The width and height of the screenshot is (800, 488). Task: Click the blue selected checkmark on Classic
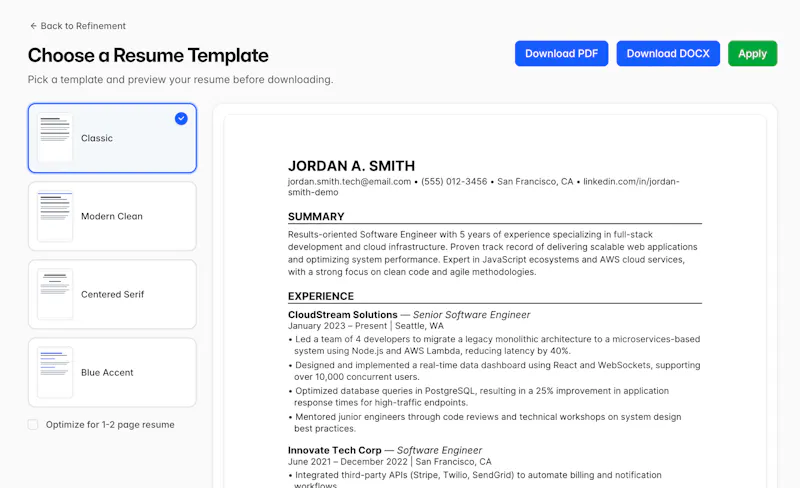181,119
